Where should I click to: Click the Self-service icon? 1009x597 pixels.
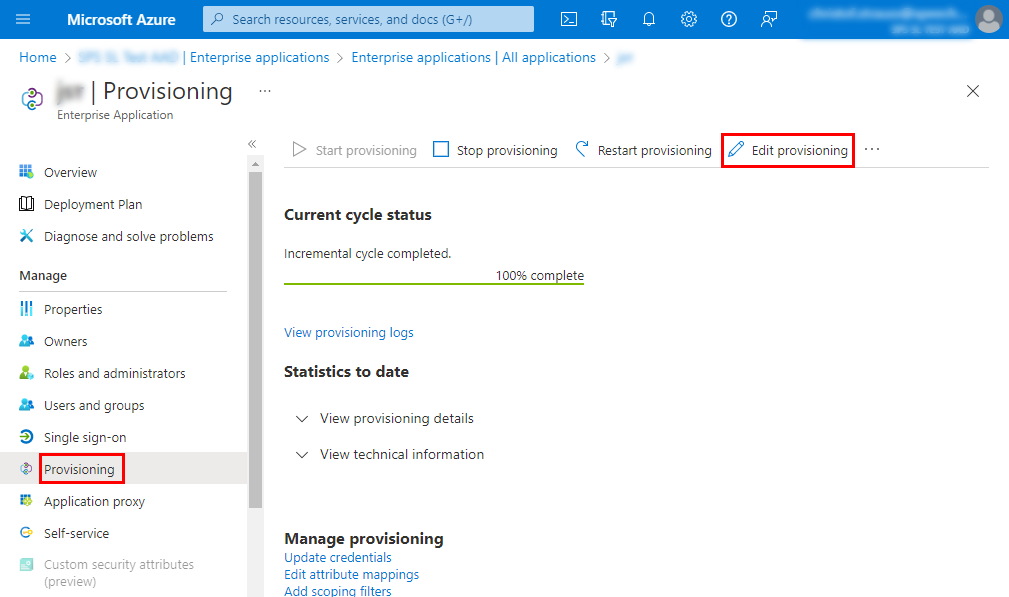[x=26, y=533]
